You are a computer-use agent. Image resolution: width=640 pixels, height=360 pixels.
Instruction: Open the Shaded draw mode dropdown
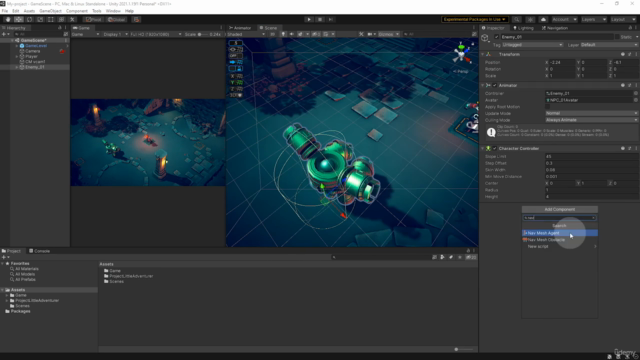pyautogui.click(x=246, y=34)
